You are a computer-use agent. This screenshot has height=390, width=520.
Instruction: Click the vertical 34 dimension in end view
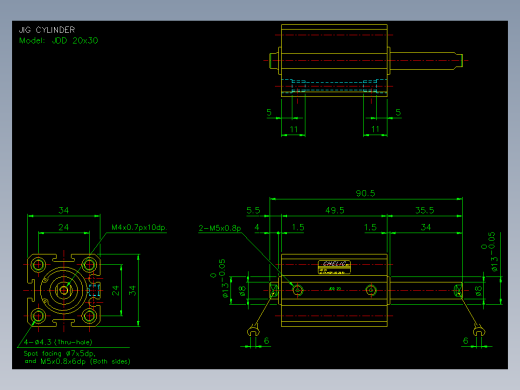coord(132,290)
